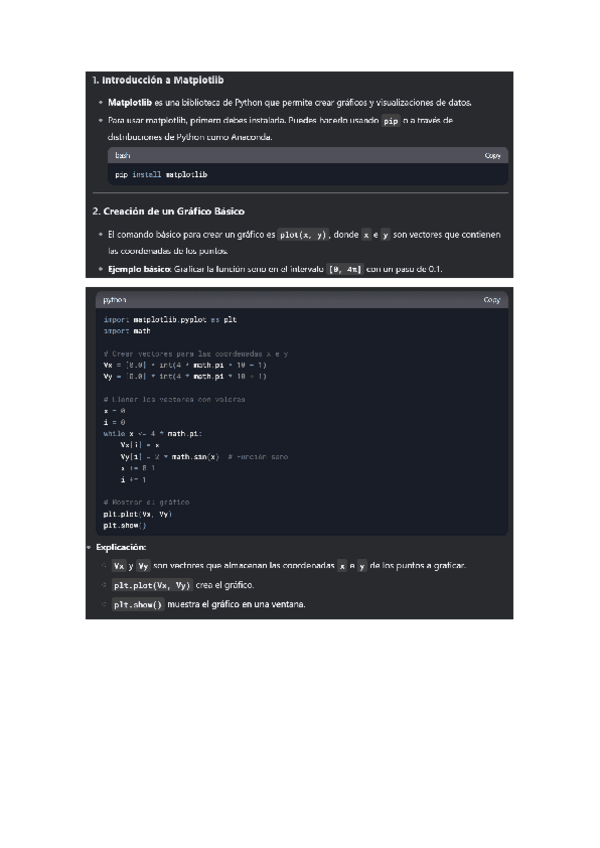Click the 'import math' code line
Viewport: 600px width, 848px height.
tap(126, 329)
